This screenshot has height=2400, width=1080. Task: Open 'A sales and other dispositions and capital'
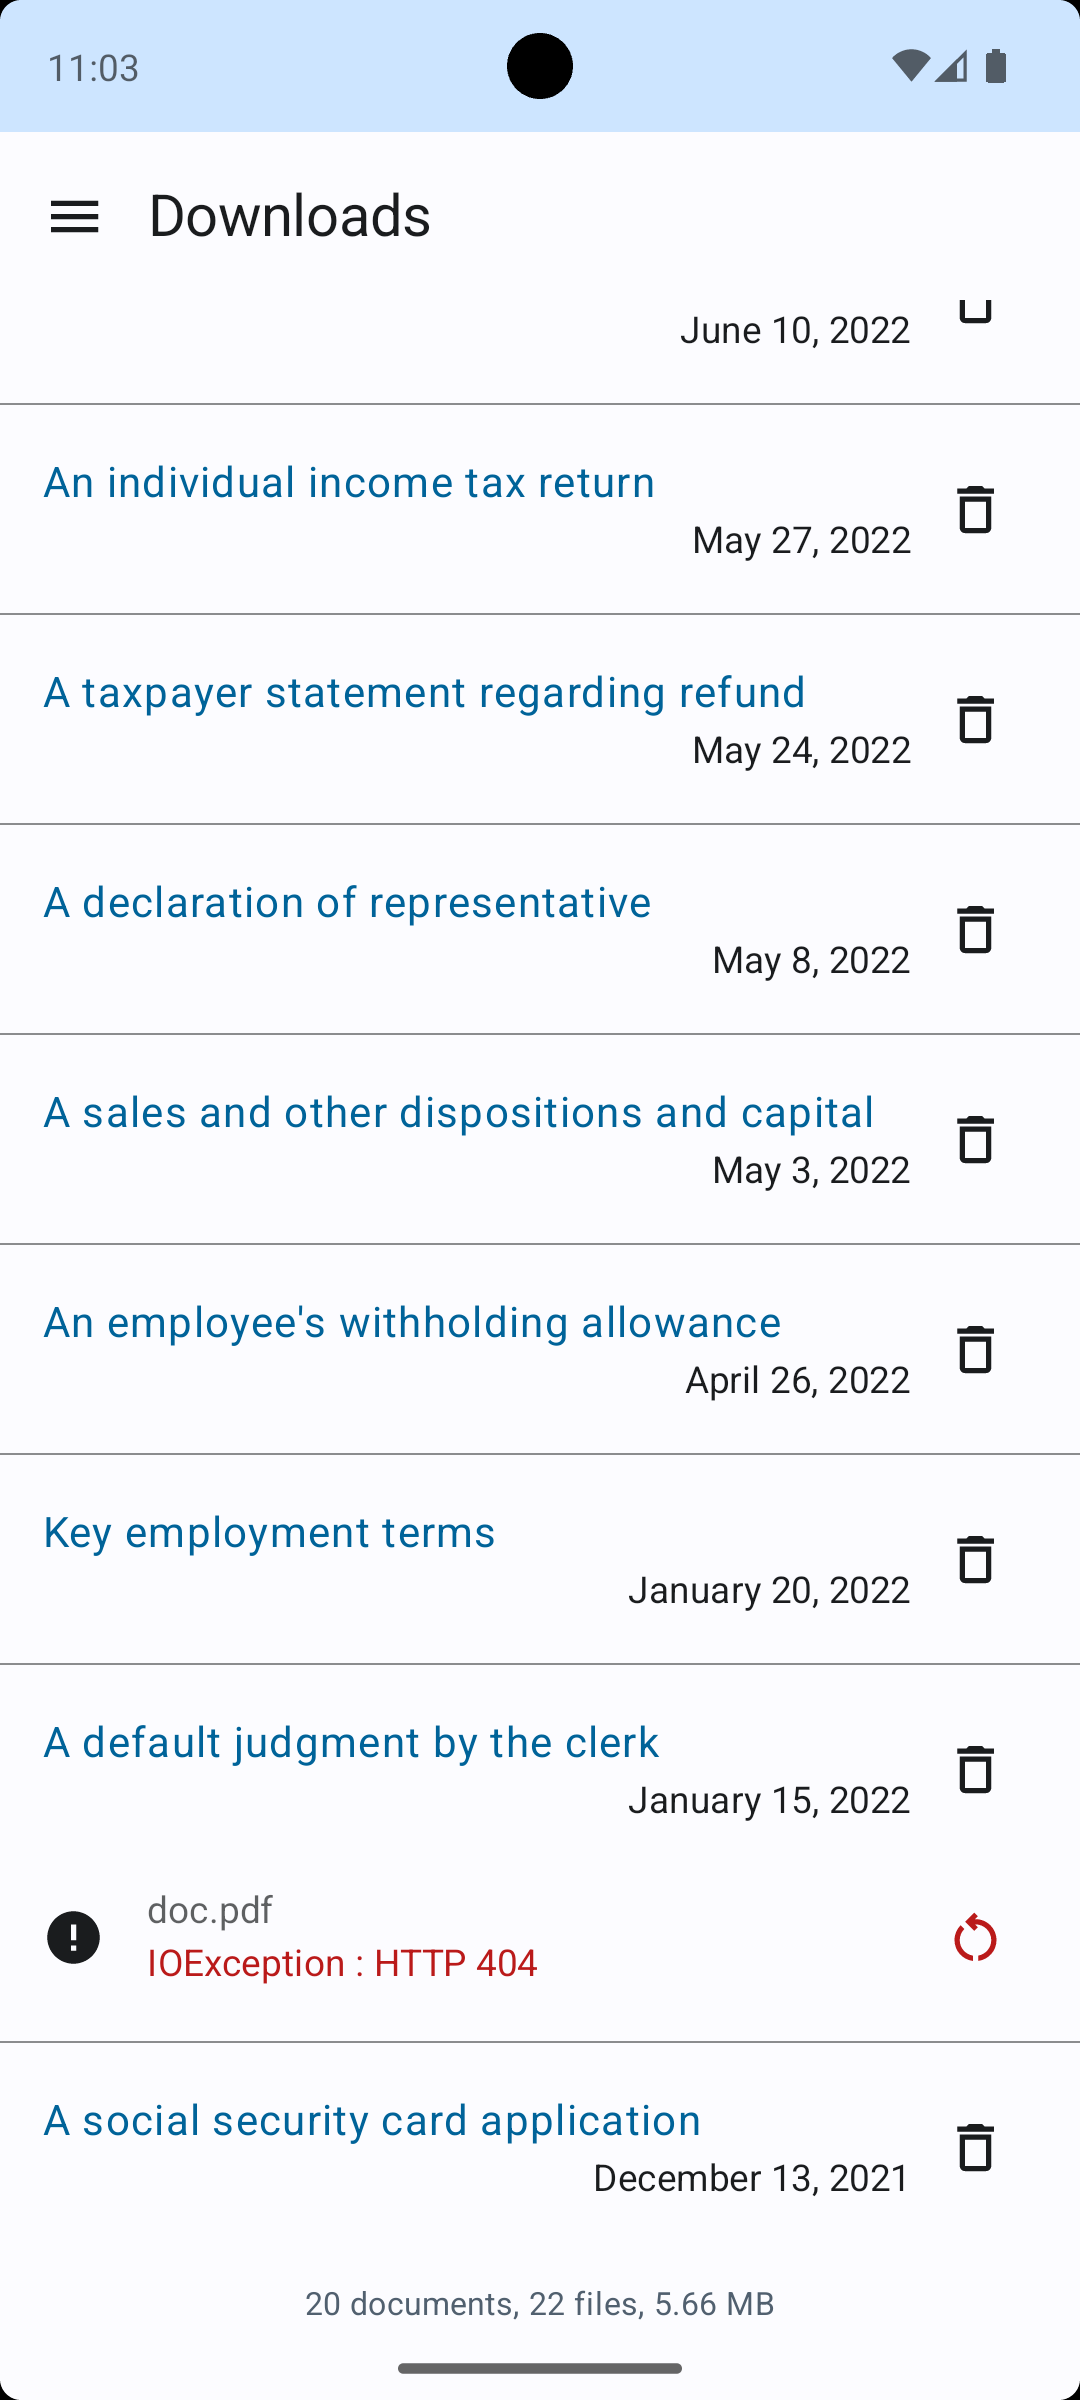pos(458,1112)
